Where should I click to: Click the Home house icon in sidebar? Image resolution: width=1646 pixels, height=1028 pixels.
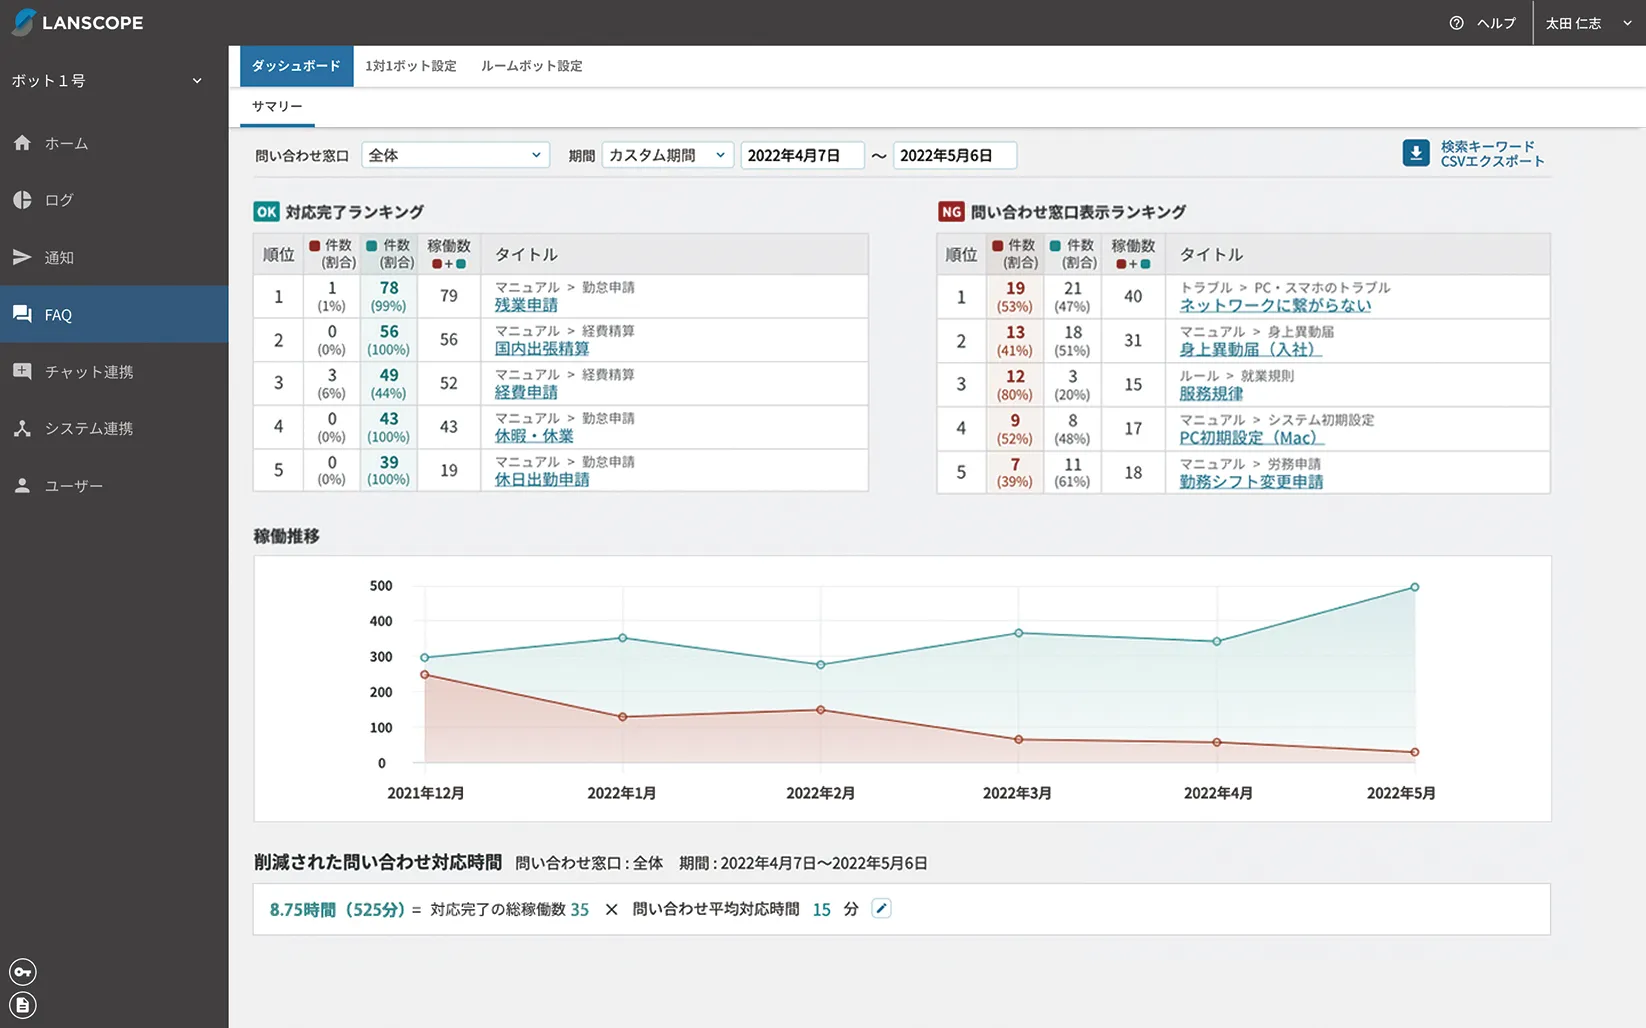22,143
